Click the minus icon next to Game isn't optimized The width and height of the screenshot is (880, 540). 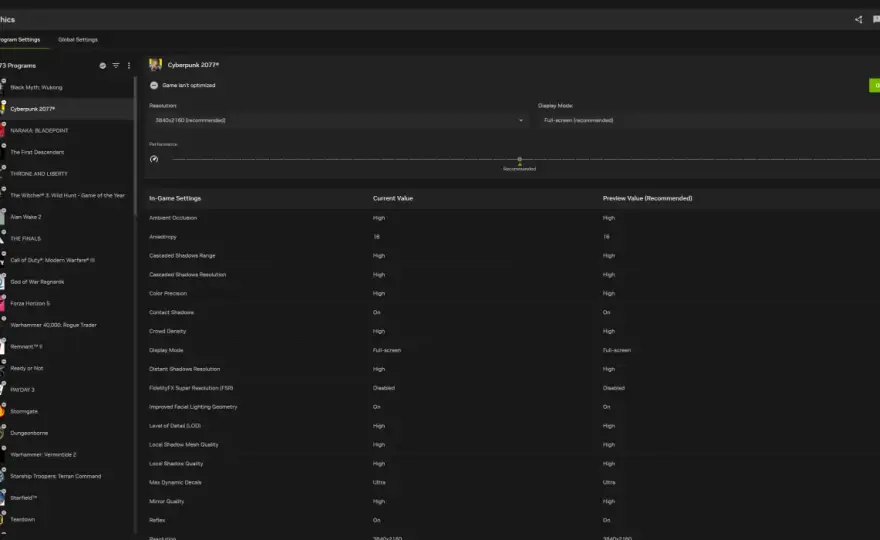pyautogui.click(x=154, y=85)
